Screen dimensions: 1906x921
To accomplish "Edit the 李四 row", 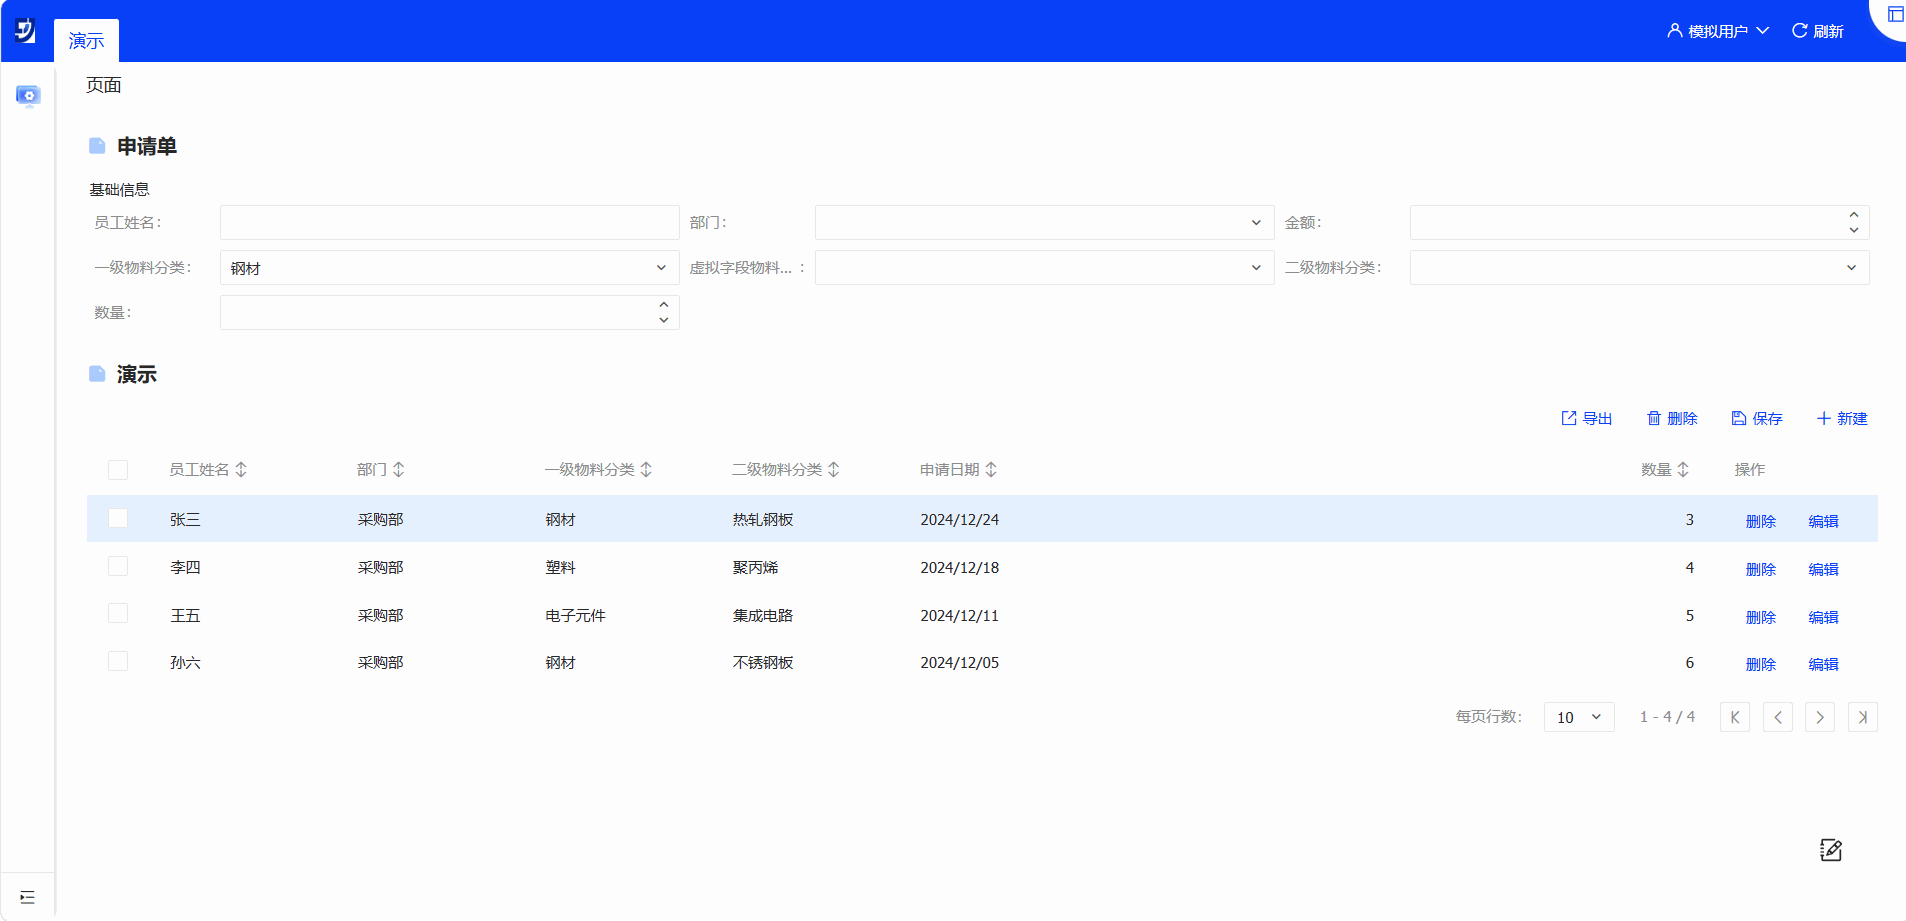I will pos(1824,569).
